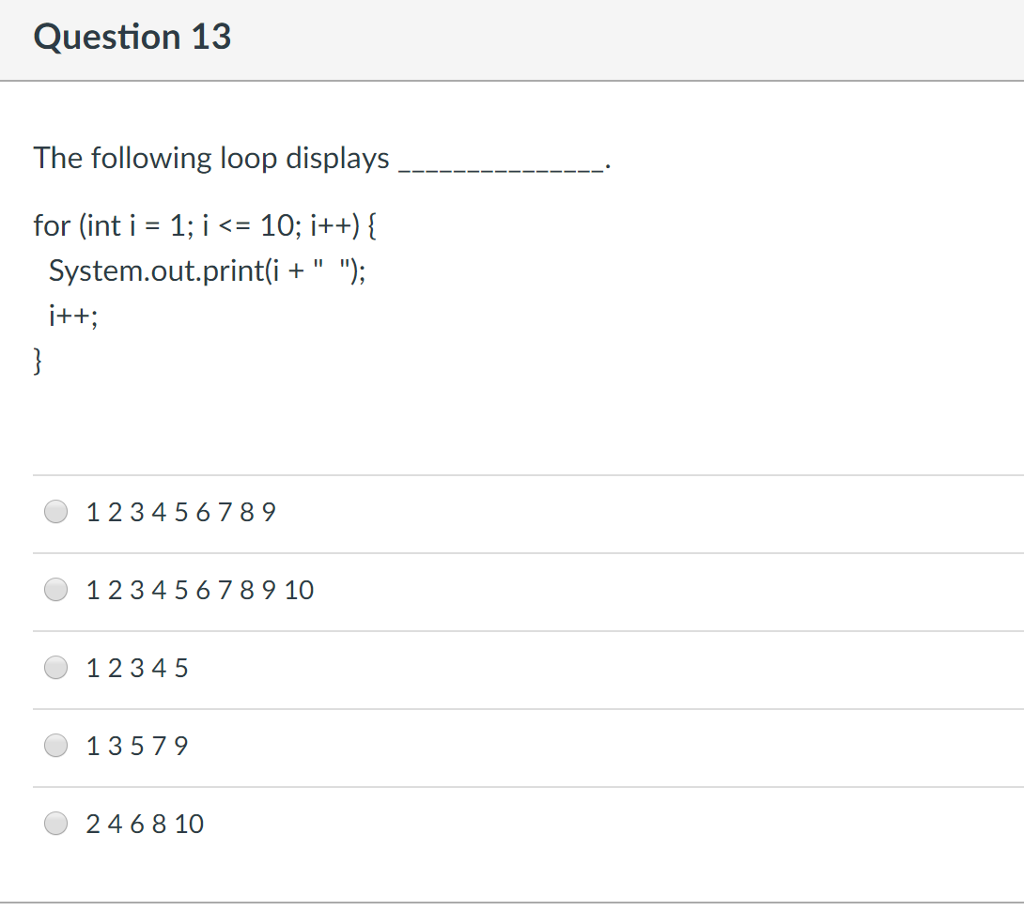Screen dimensions: 1024x911
Task: Click the "Question 13" heading
Action: (x=132, y=36)
